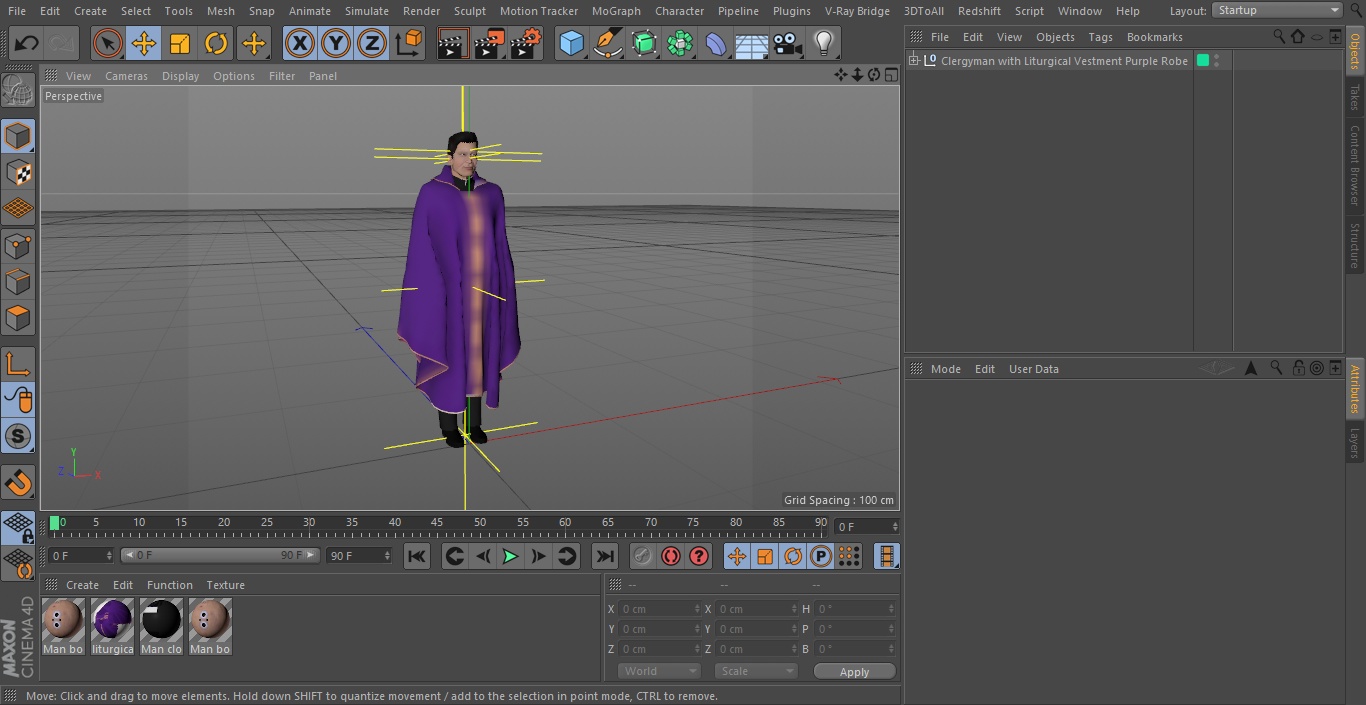
Task: Open viewport Display menu
Action: (180, 76)
